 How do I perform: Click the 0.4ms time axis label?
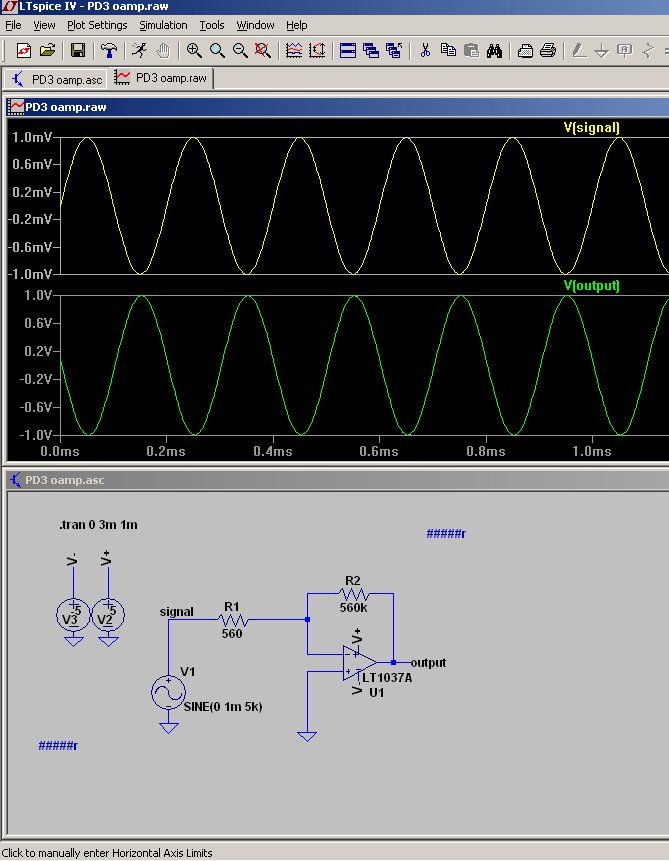pyautogui.click(x=273, y=451)
